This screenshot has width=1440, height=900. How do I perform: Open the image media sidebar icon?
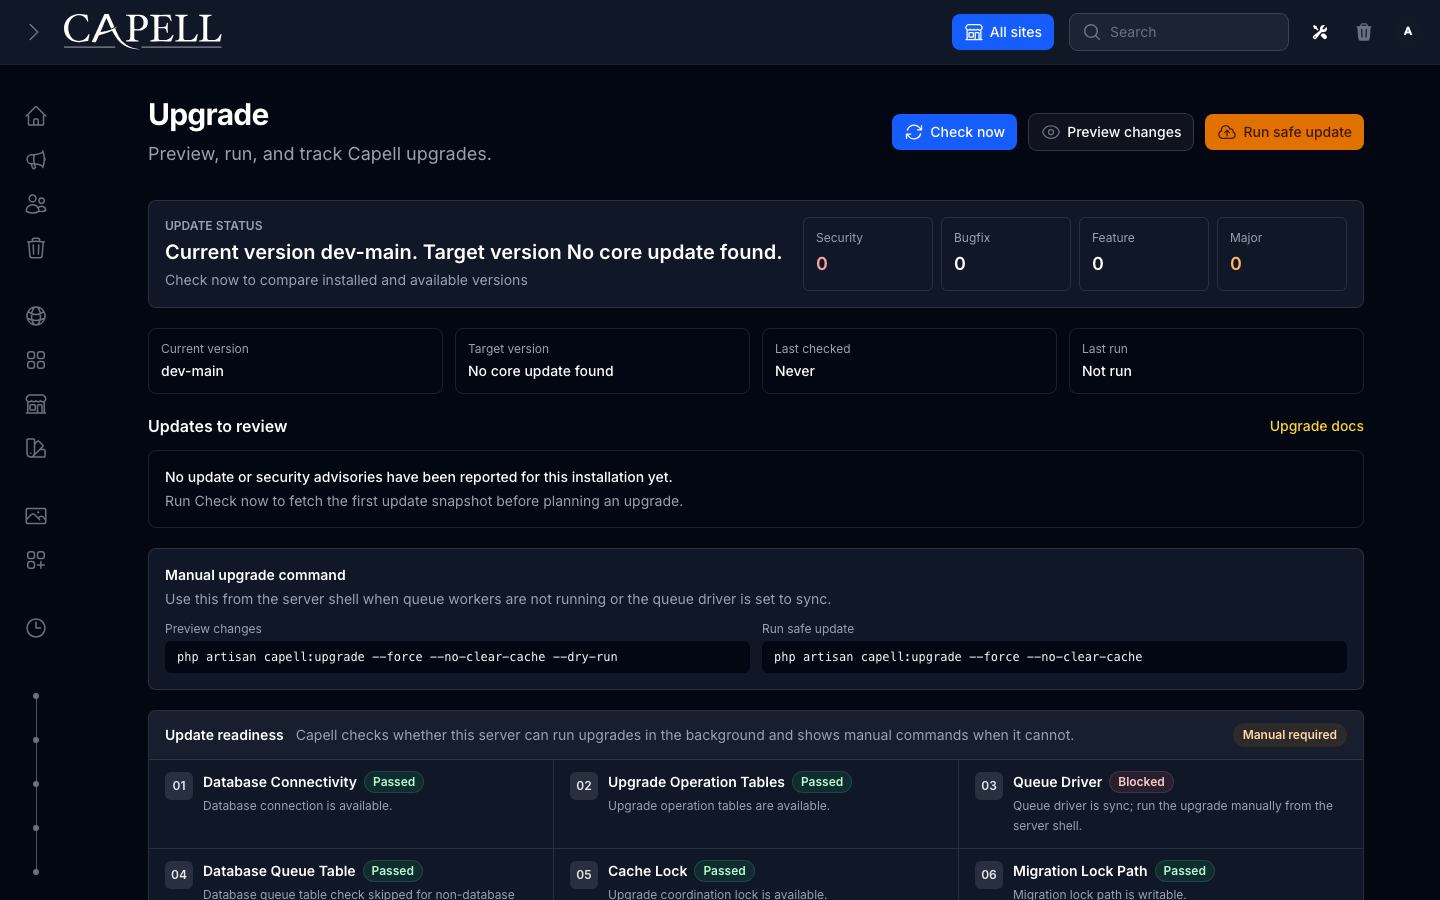coord(36,516)
